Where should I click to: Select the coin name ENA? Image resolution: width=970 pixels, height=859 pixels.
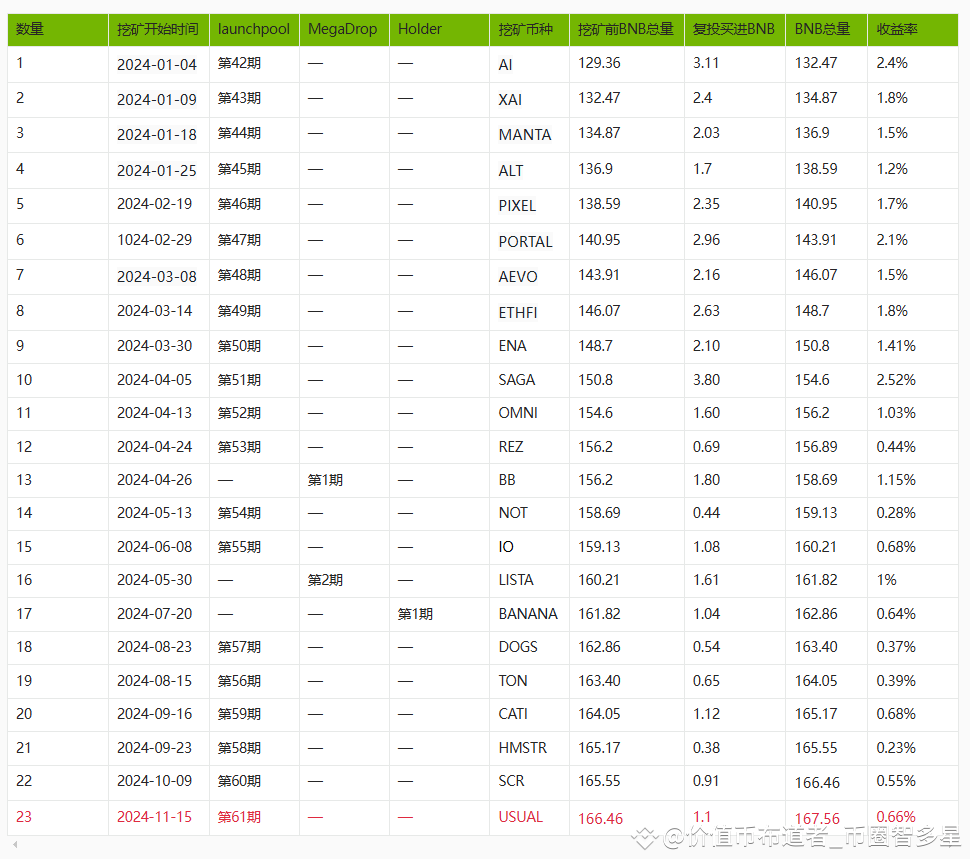pos(512,346)
